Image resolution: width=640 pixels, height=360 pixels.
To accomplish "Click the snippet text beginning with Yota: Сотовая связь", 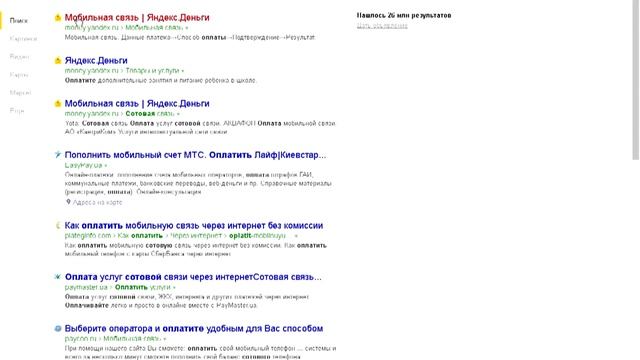I will tap(200, 127).
